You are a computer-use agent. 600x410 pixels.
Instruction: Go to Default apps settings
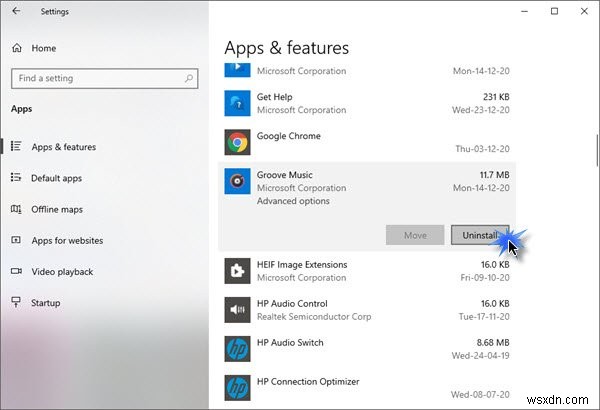point(56,178)
